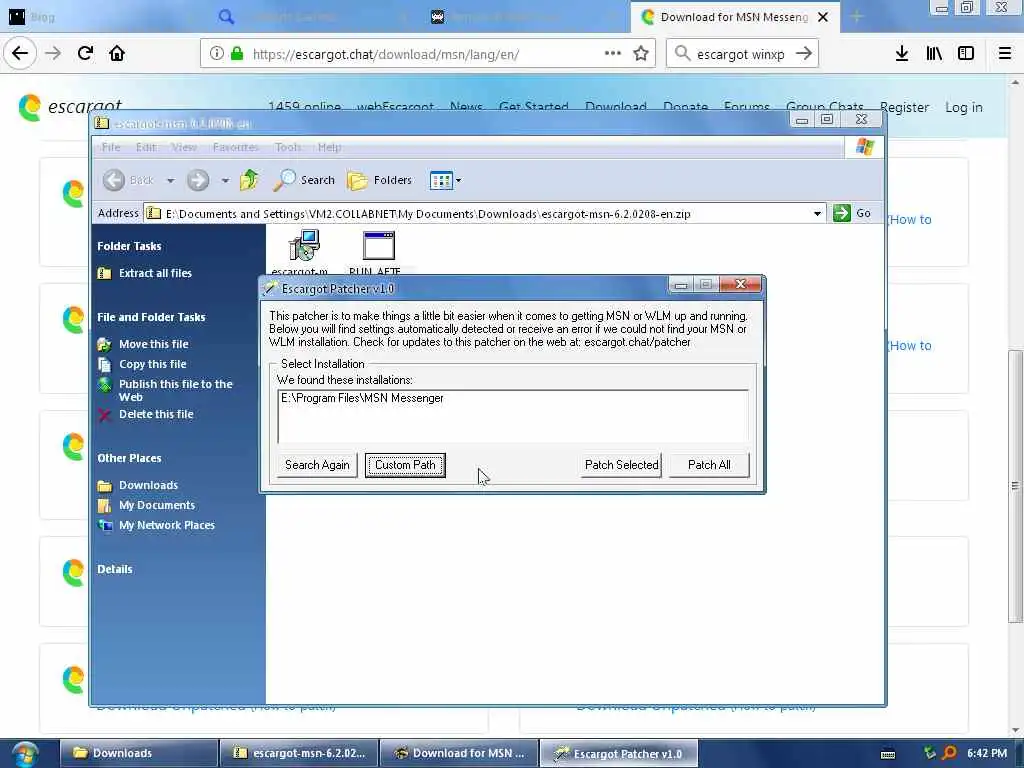This screenshot has height=768, width=1024.
Task: Switch to Downloads taskbar button
Action: pyautogui.click(x=138, y=754)
